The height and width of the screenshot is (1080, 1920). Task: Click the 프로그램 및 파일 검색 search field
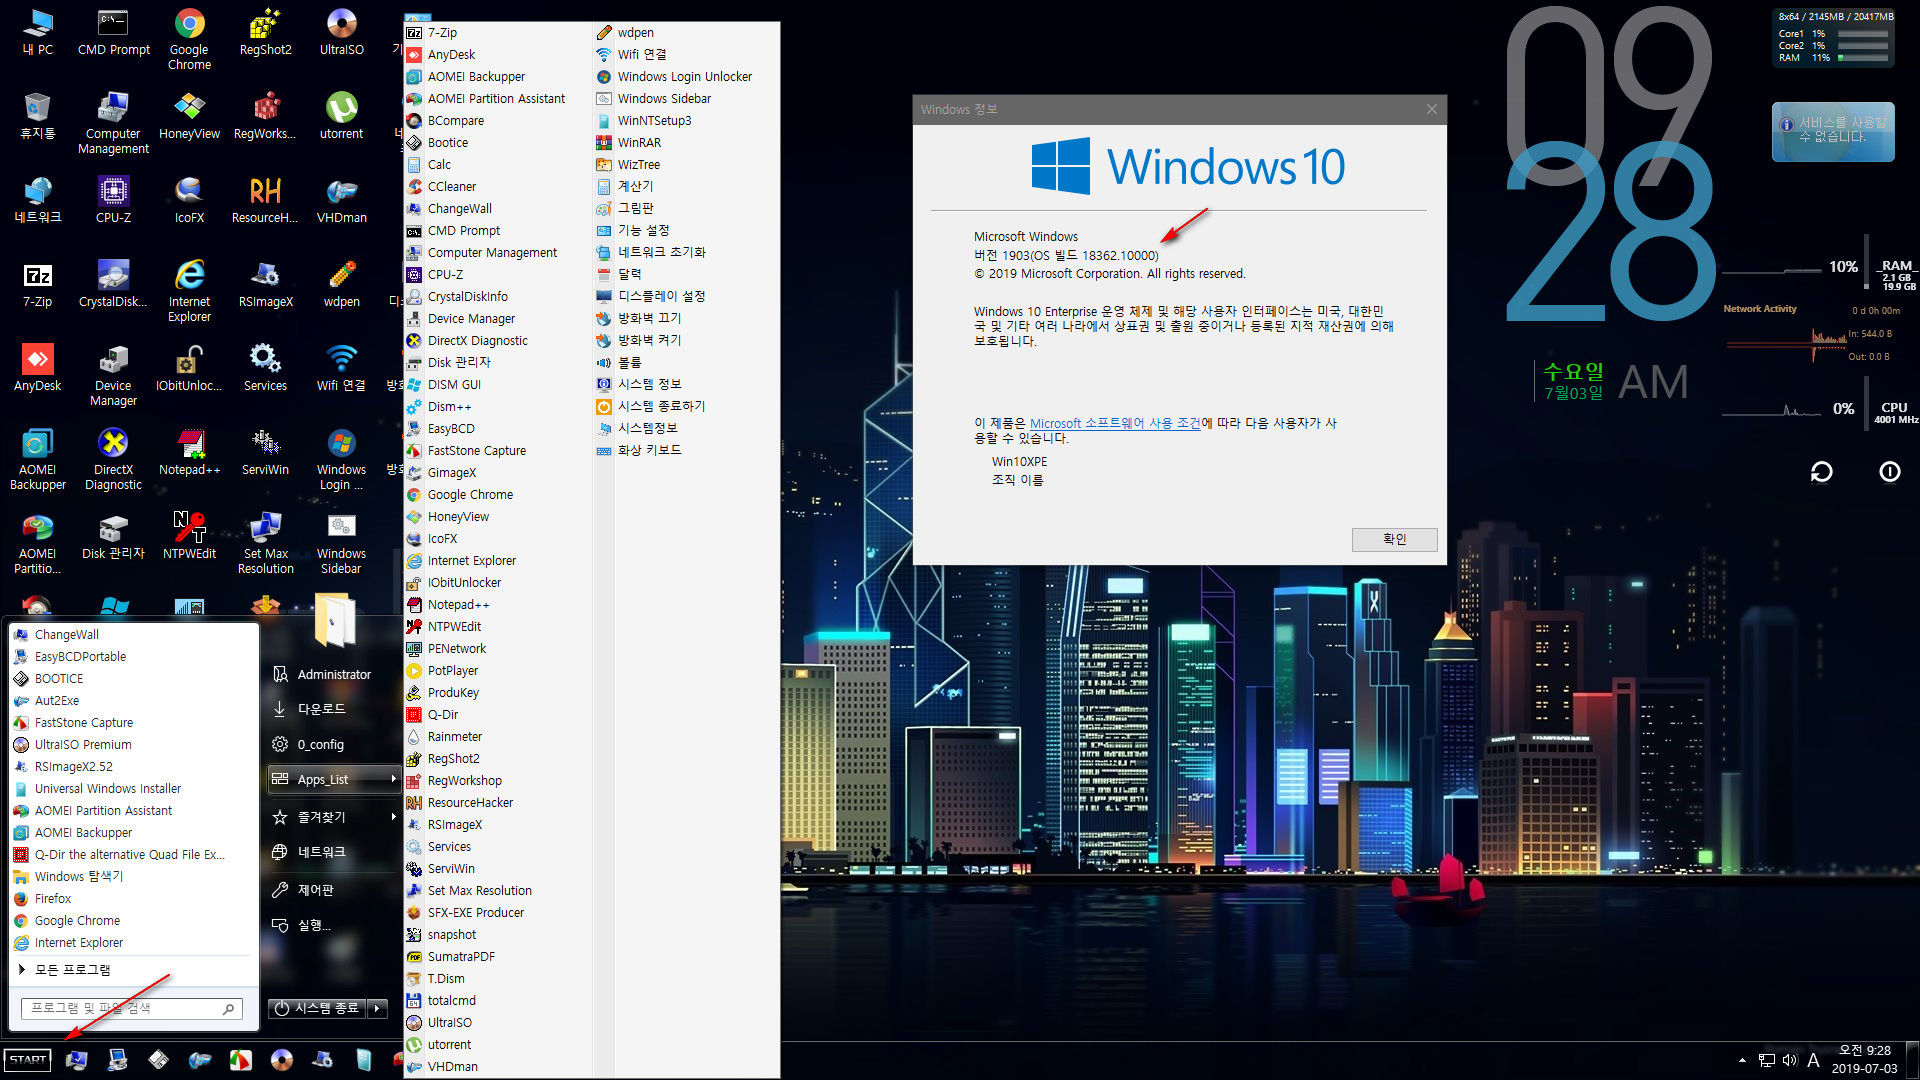click(x=132, y=1008)
